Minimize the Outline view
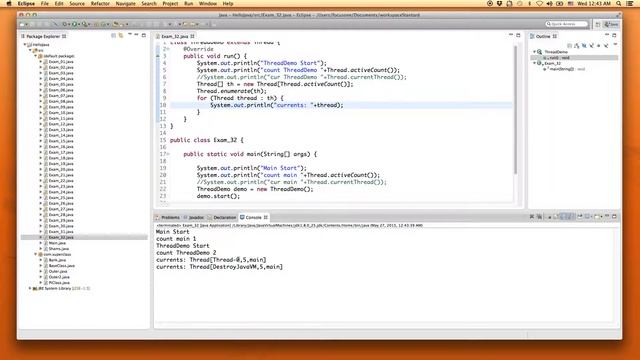640x360 pixels. coord(607,36)
